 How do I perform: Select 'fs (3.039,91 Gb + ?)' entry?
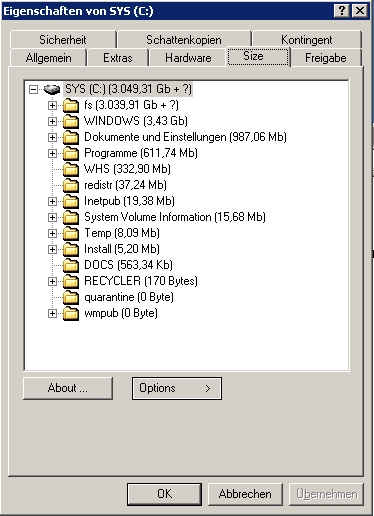point(131,105)
